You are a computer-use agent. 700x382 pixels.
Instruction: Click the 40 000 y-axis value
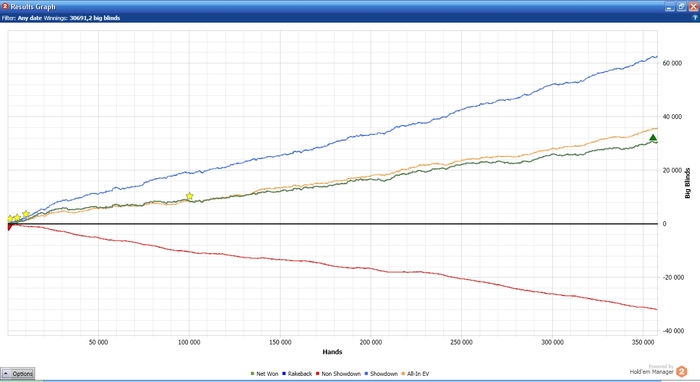(672, 117)
